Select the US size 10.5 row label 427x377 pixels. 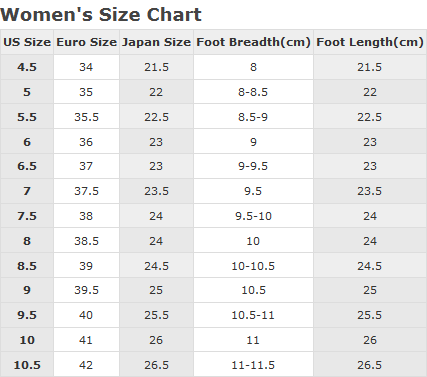pyautogui.click(x=27, y=365)
